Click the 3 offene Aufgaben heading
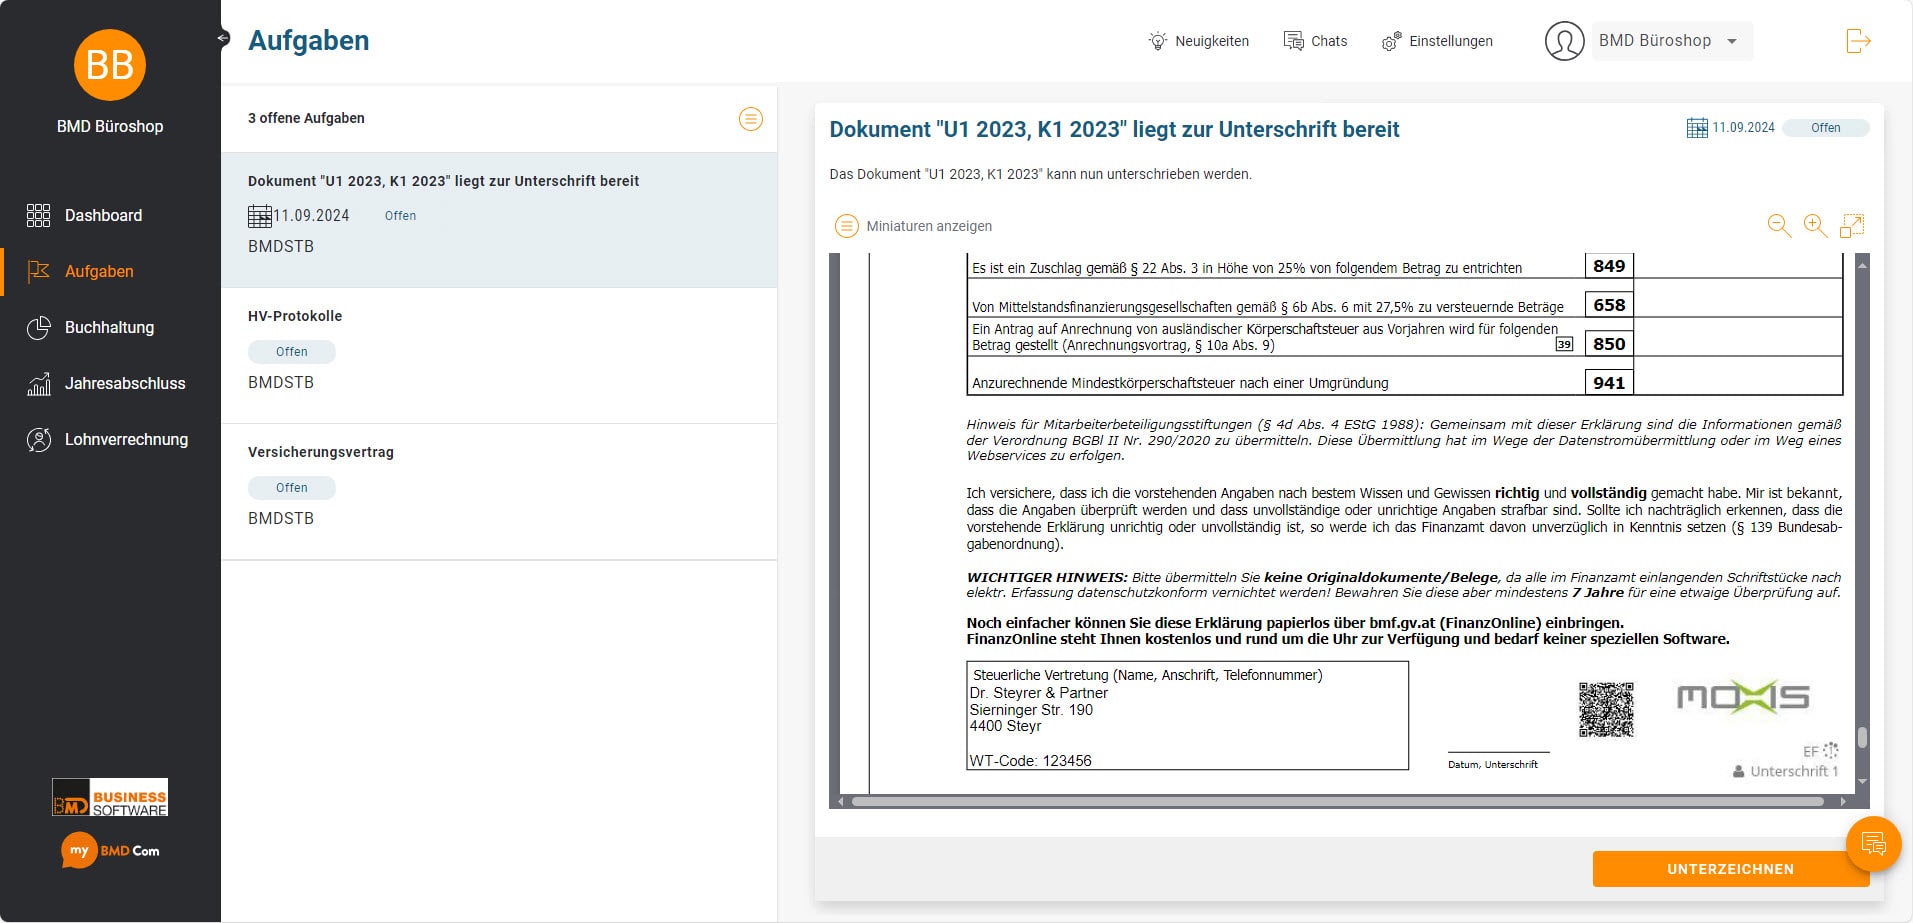The image size is (1913, 923). 306,118
